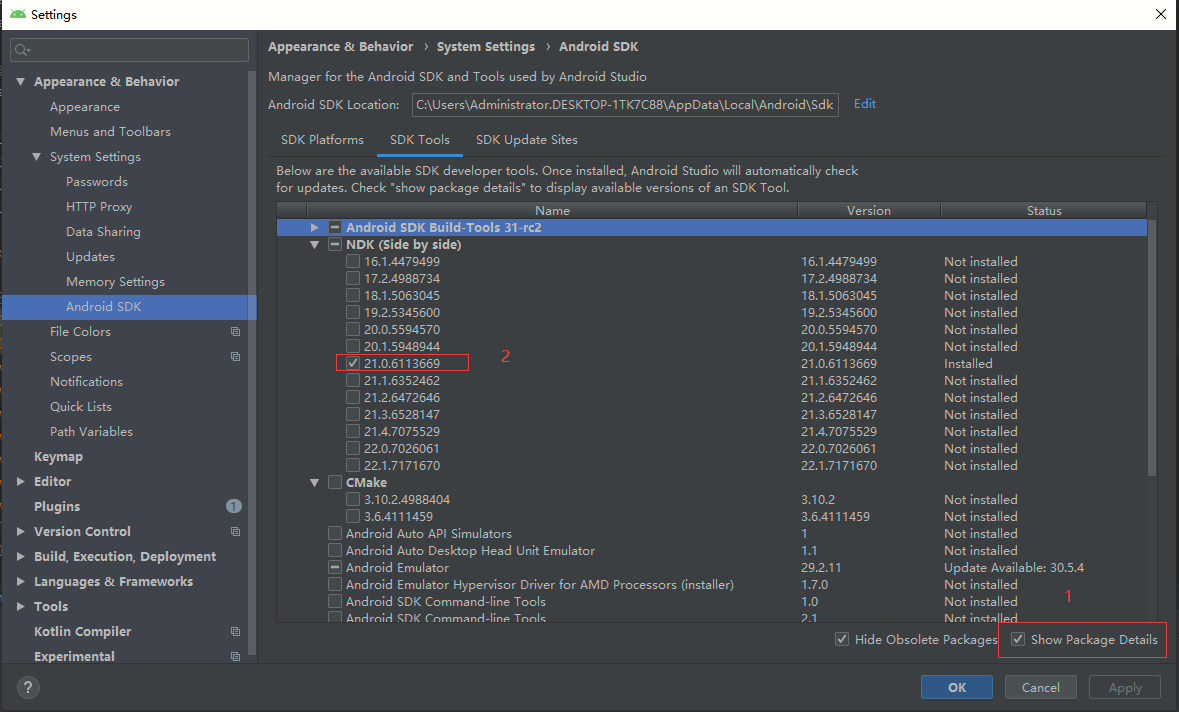Check NDK version 20.1.5948944
Viewport: 1179px width, 712px height.
pyautogui.click(x=353, y=347)
